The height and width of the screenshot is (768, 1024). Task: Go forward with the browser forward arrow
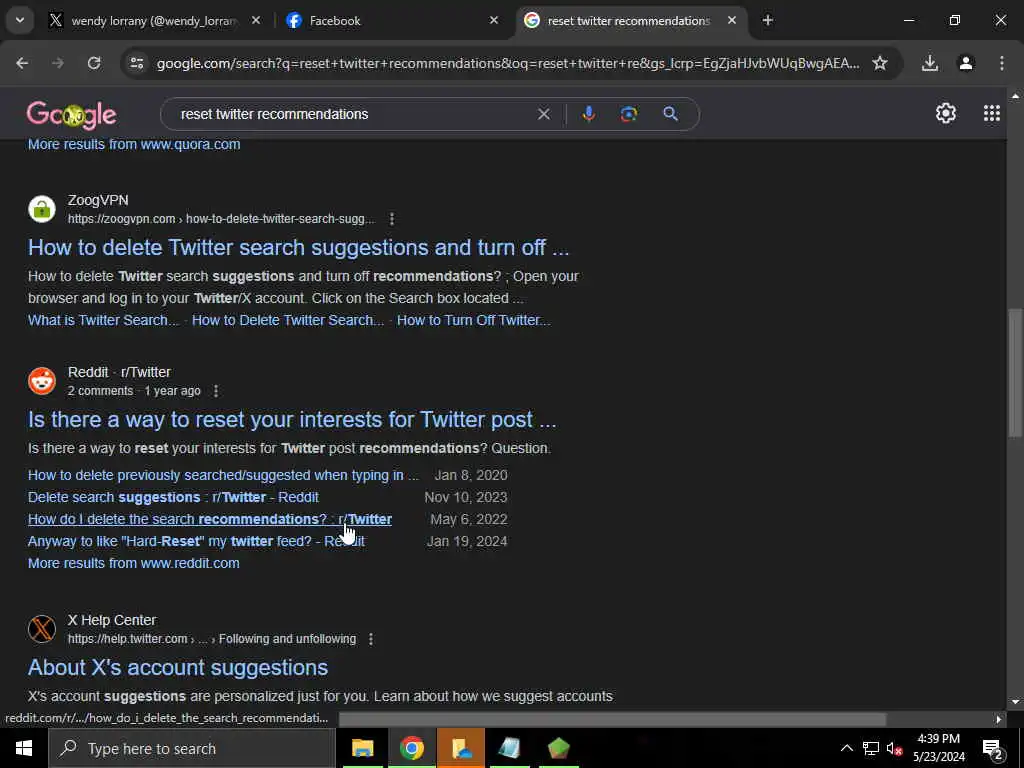[58, 63]
